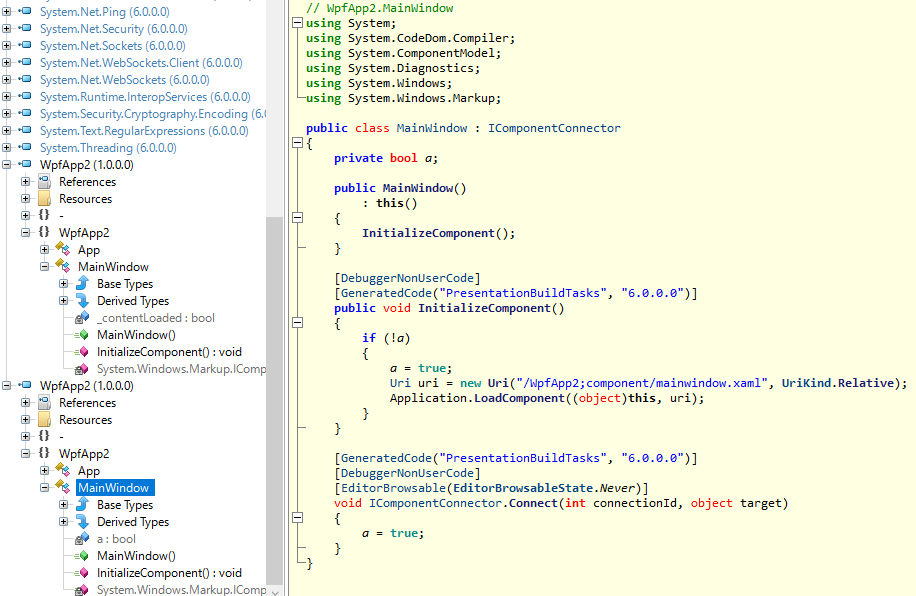This screenshot has height=596, width=916.
Task: Select System.Net.Sockets (6.0.0.0) in the tree
Action: click(113, 46)
